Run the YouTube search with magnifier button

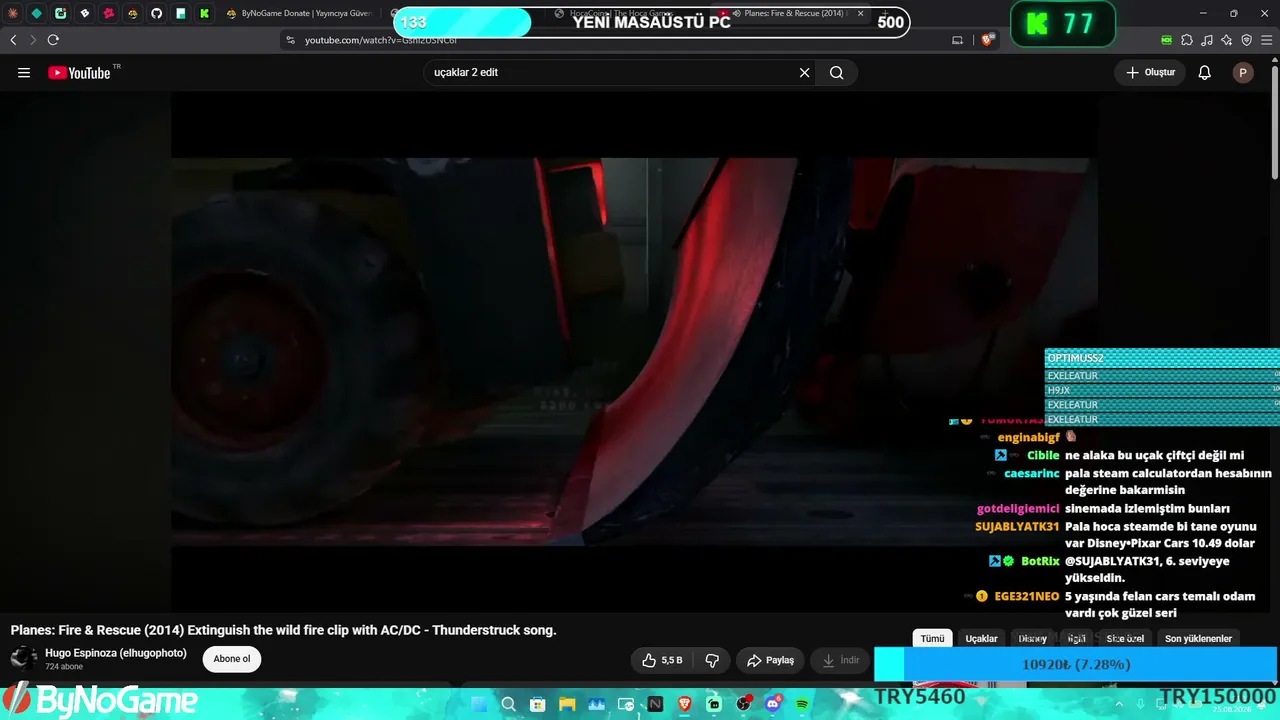click(x=837, y=72)
